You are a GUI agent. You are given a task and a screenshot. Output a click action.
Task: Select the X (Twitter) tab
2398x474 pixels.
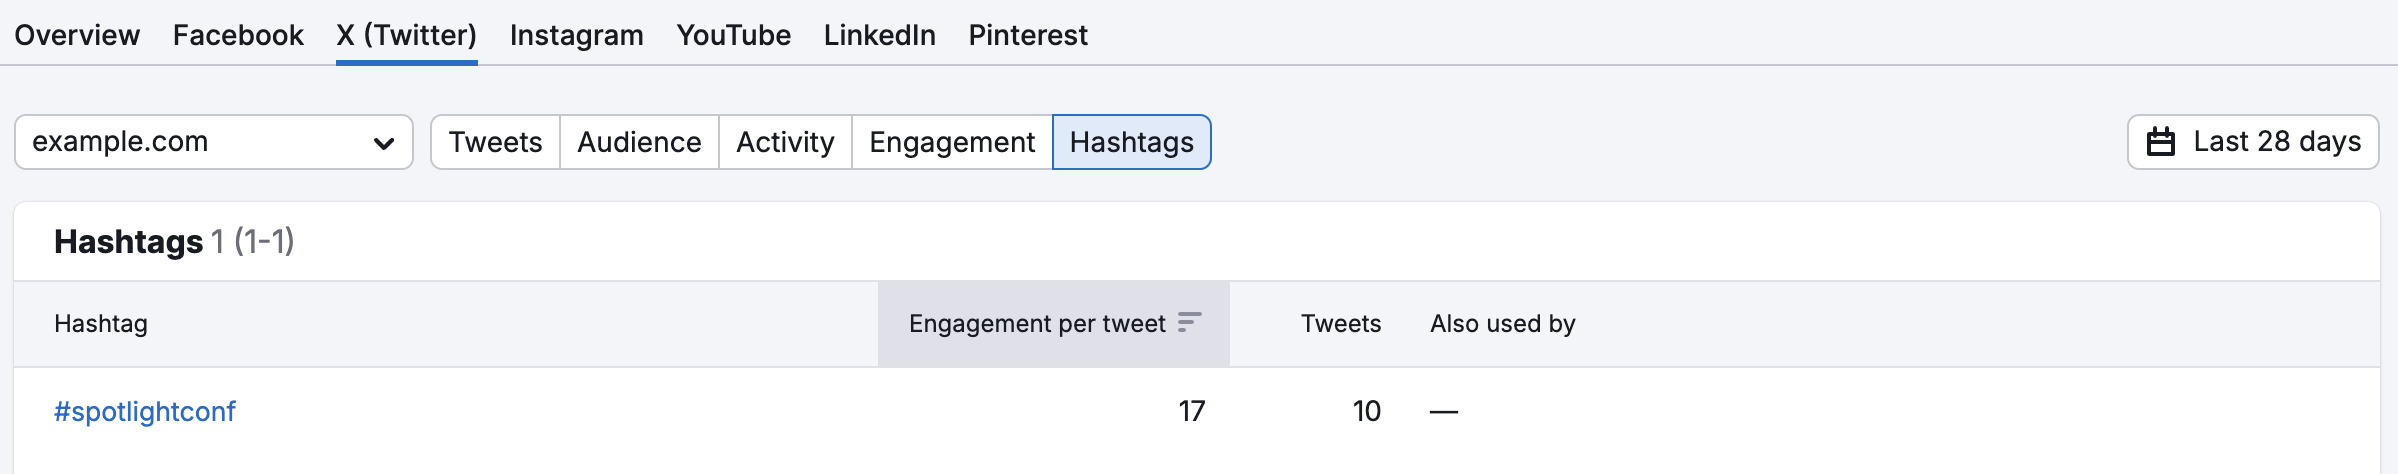[x=407, y=35]
